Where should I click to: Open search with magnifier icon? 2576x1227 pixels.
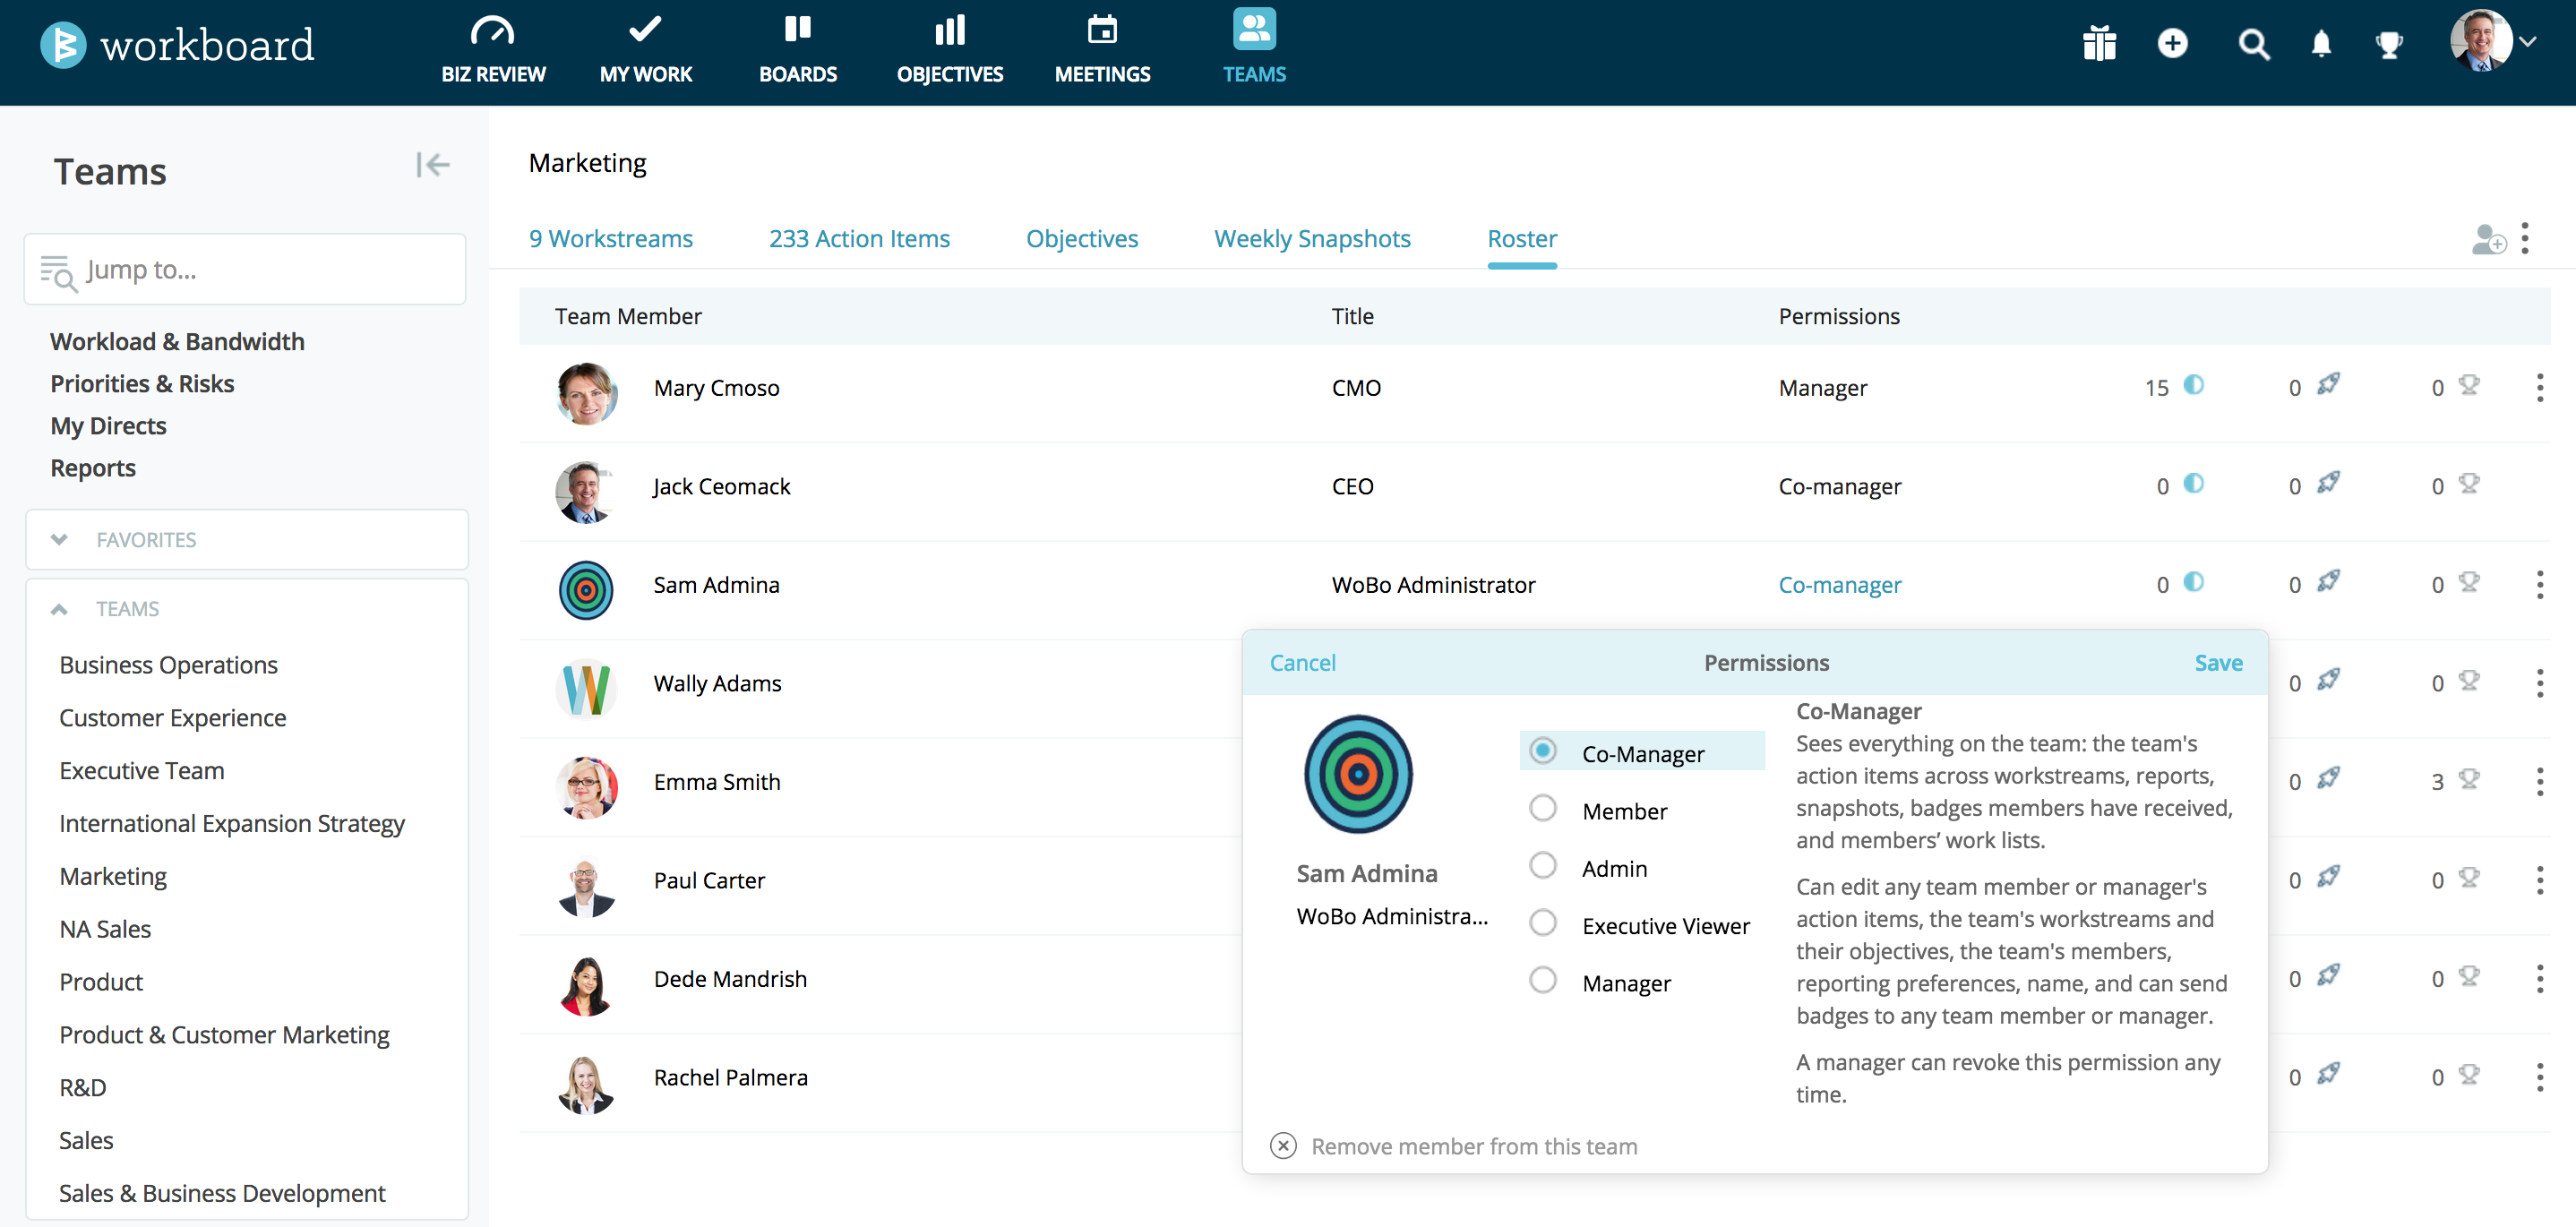click(2253, 44)
